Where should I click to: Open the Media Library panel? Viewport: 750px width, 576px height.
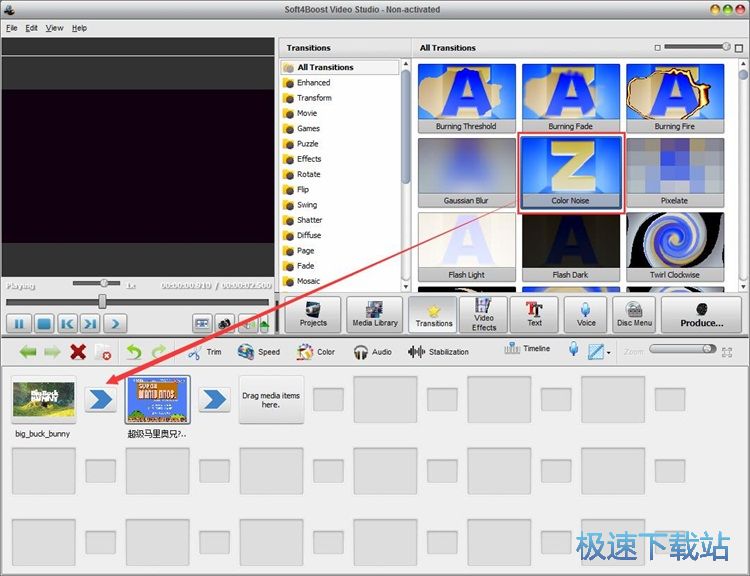pyautogui.click(x=375, y=314)
